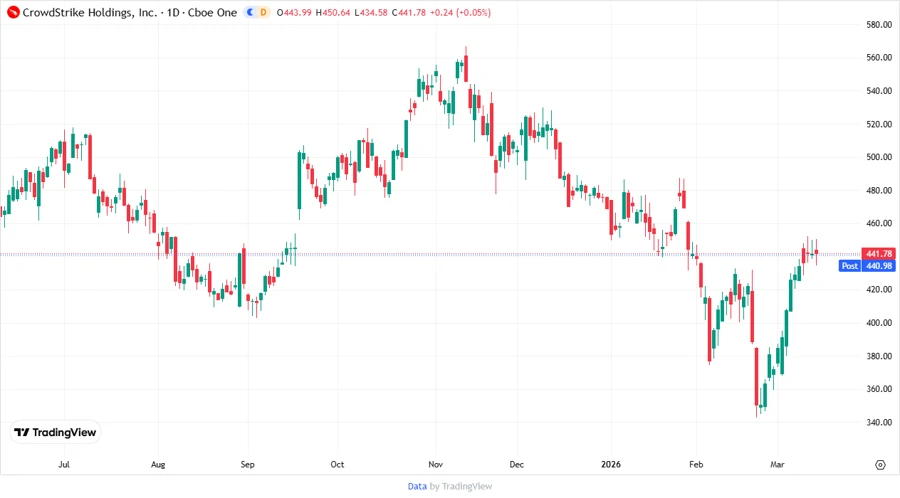The width and height of the screenshot is (900, 498).
Task: Click the Feb time axis label
Action: 696,464
